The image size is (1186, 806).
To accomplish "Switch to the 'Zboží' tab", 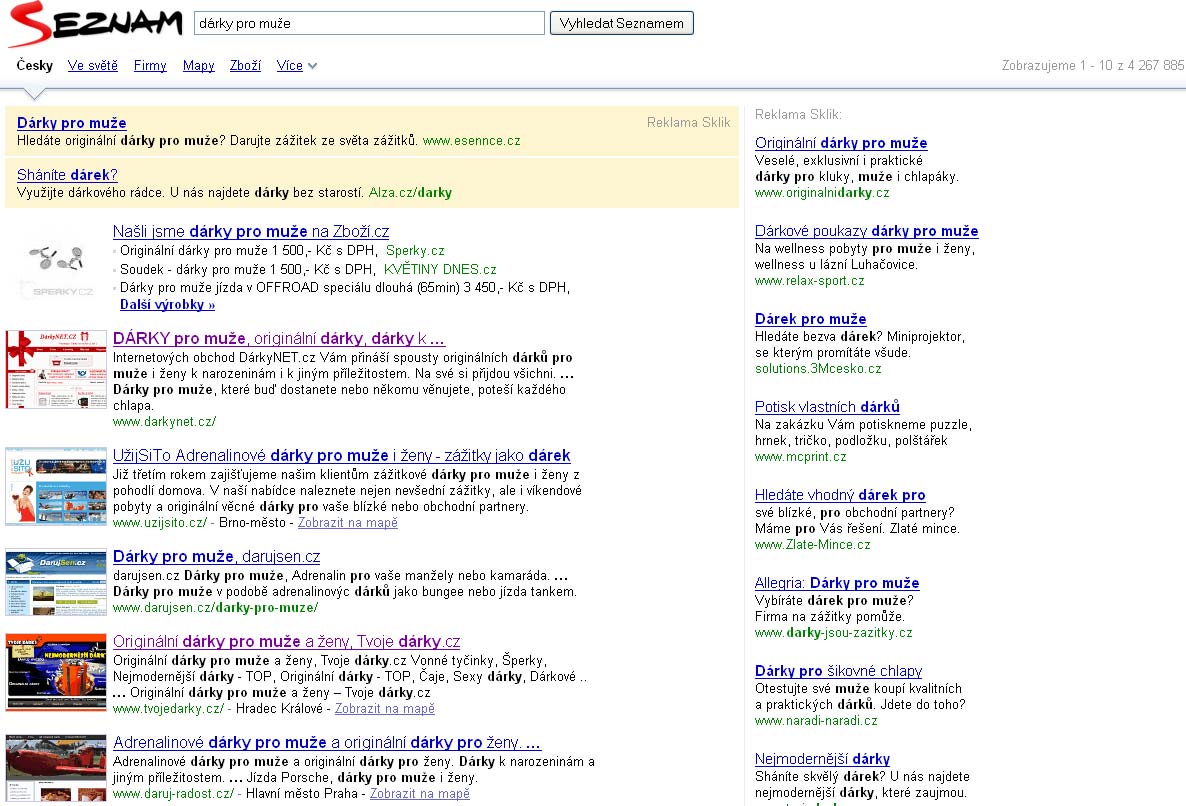I will click(x=245, y=65).
